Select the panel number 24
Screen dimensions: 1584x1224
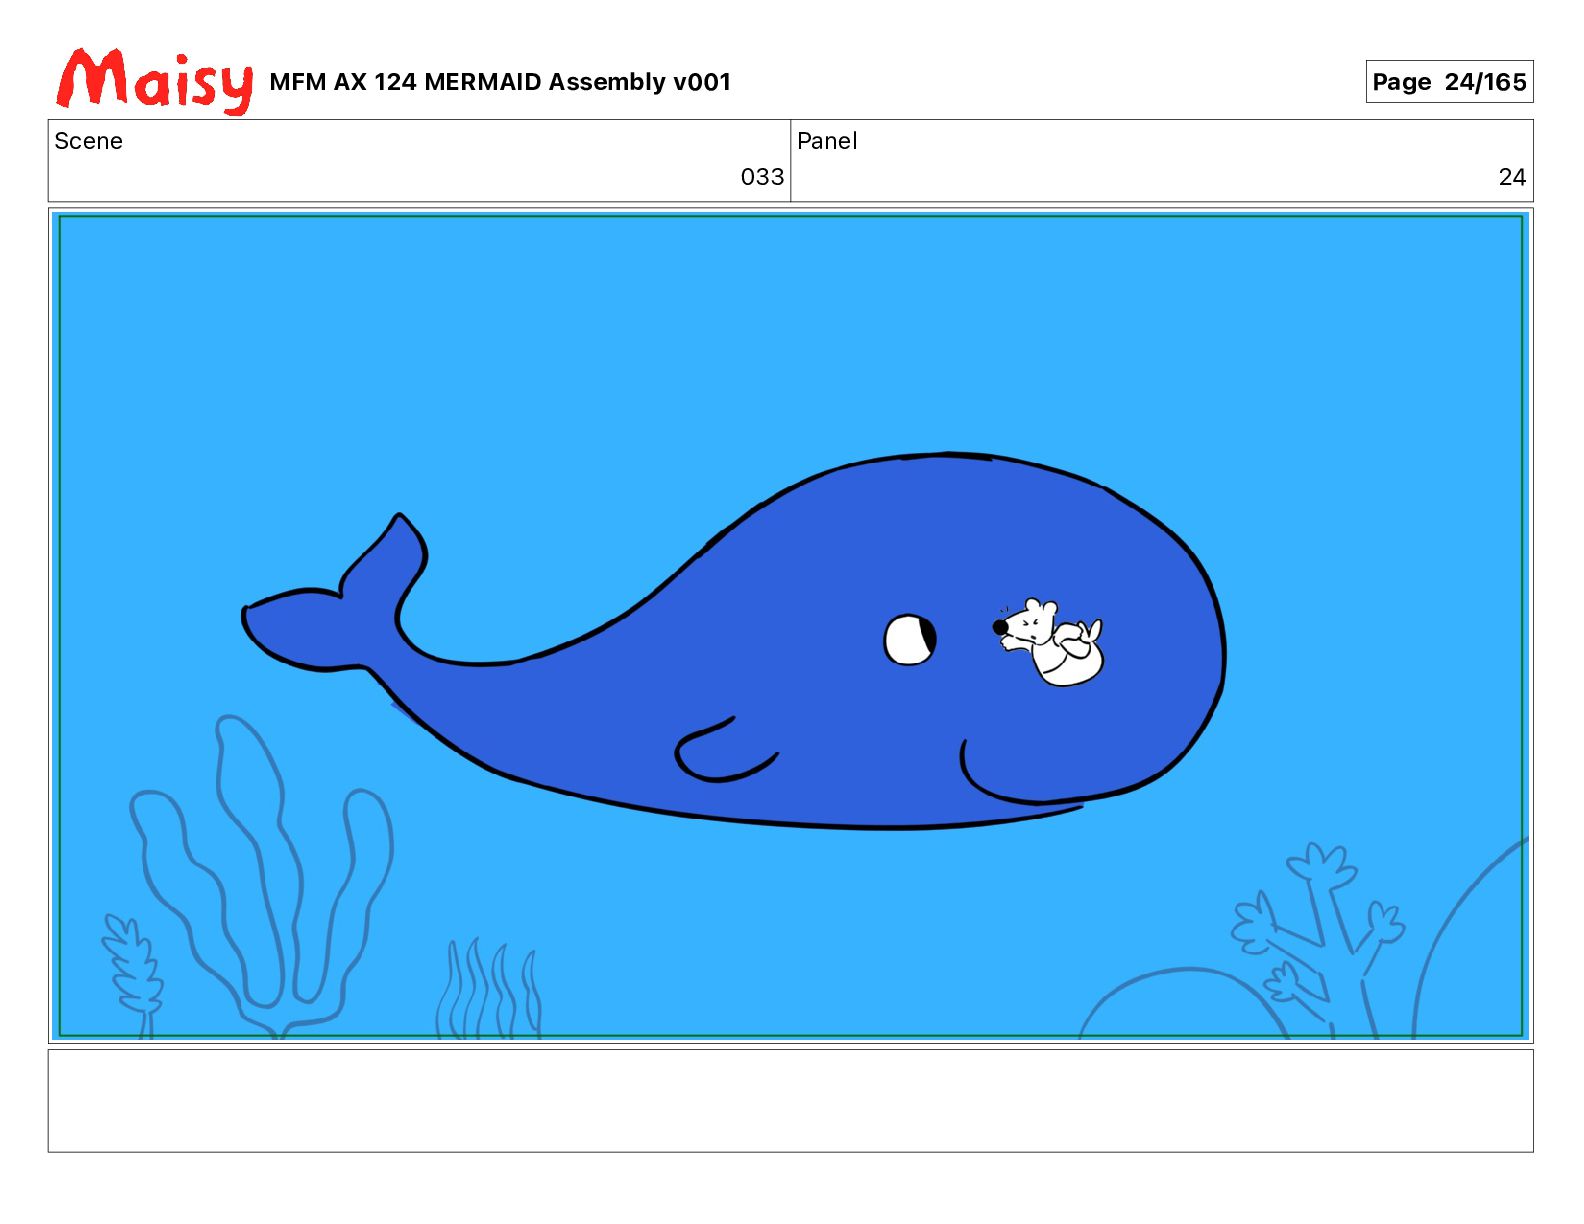1512,177
